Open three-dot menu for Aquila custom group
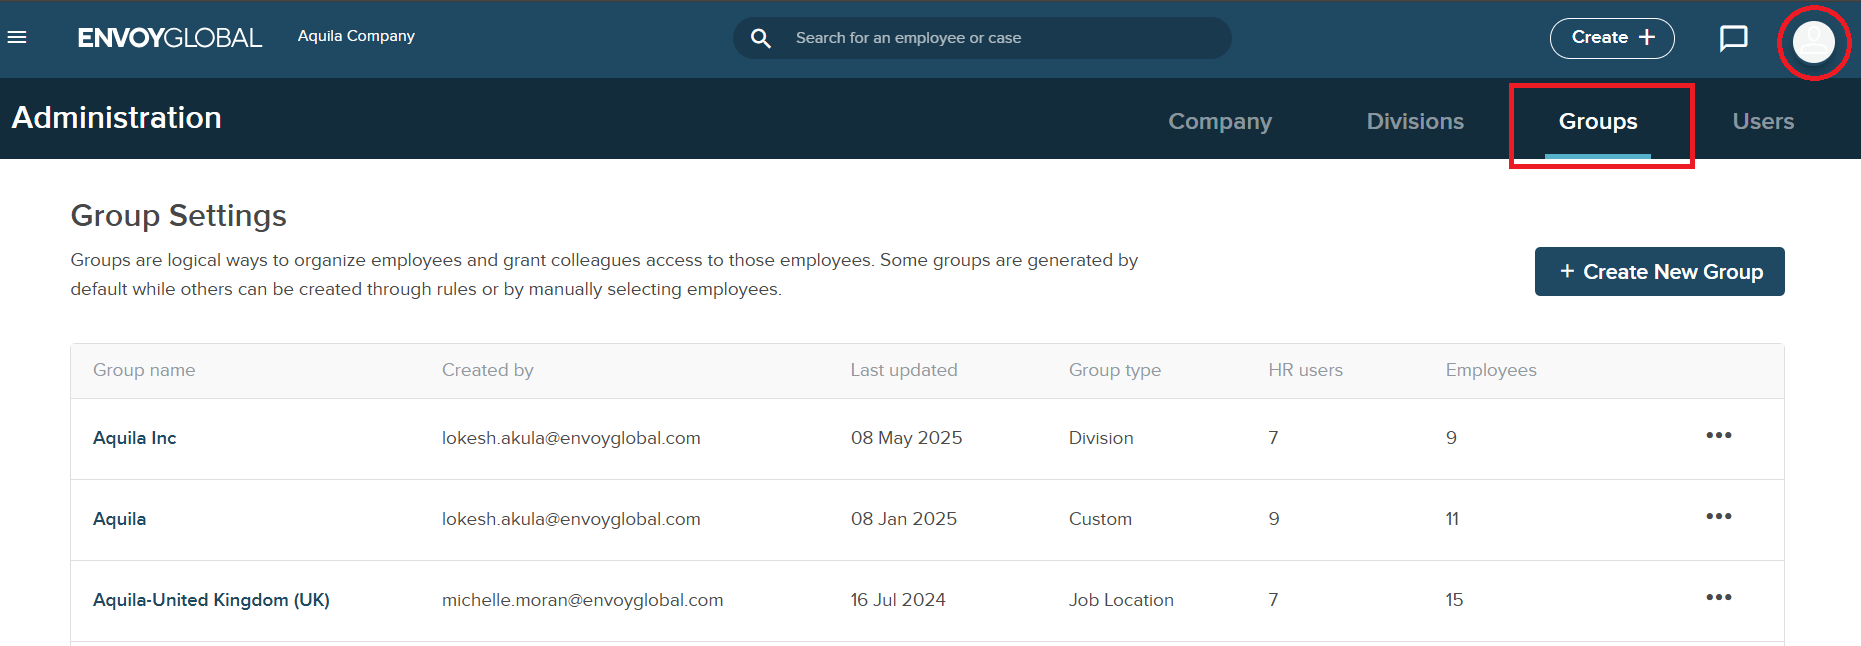This screenshot has height=646, width=1861. tap(1718, 517)
